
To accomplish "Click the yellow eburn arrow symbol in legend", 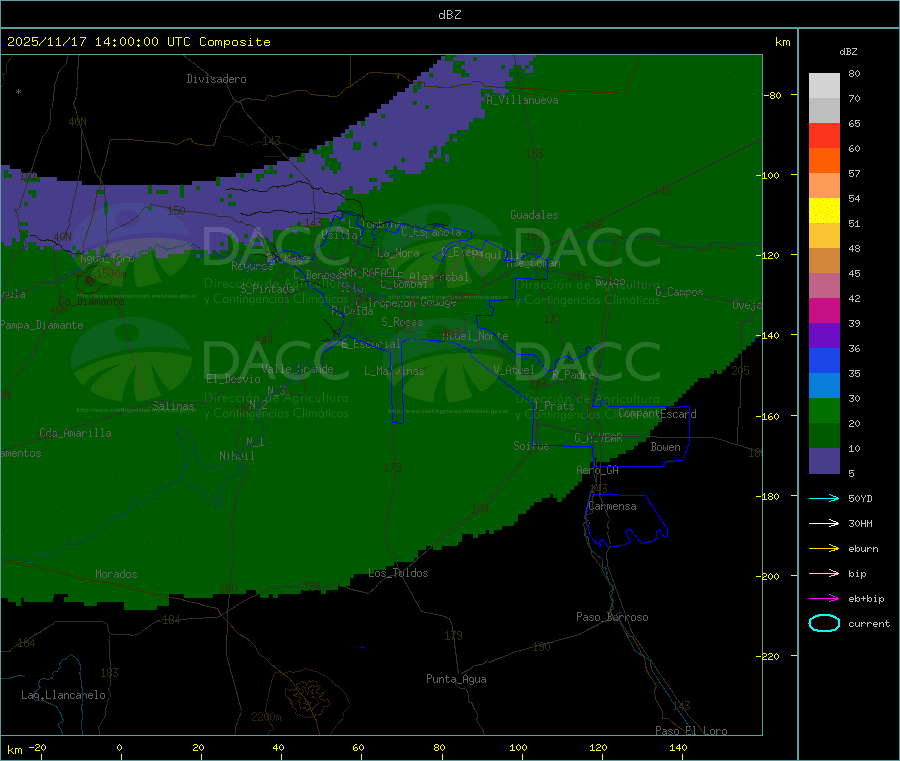I will pyautogui.click(x=824, y=549).
